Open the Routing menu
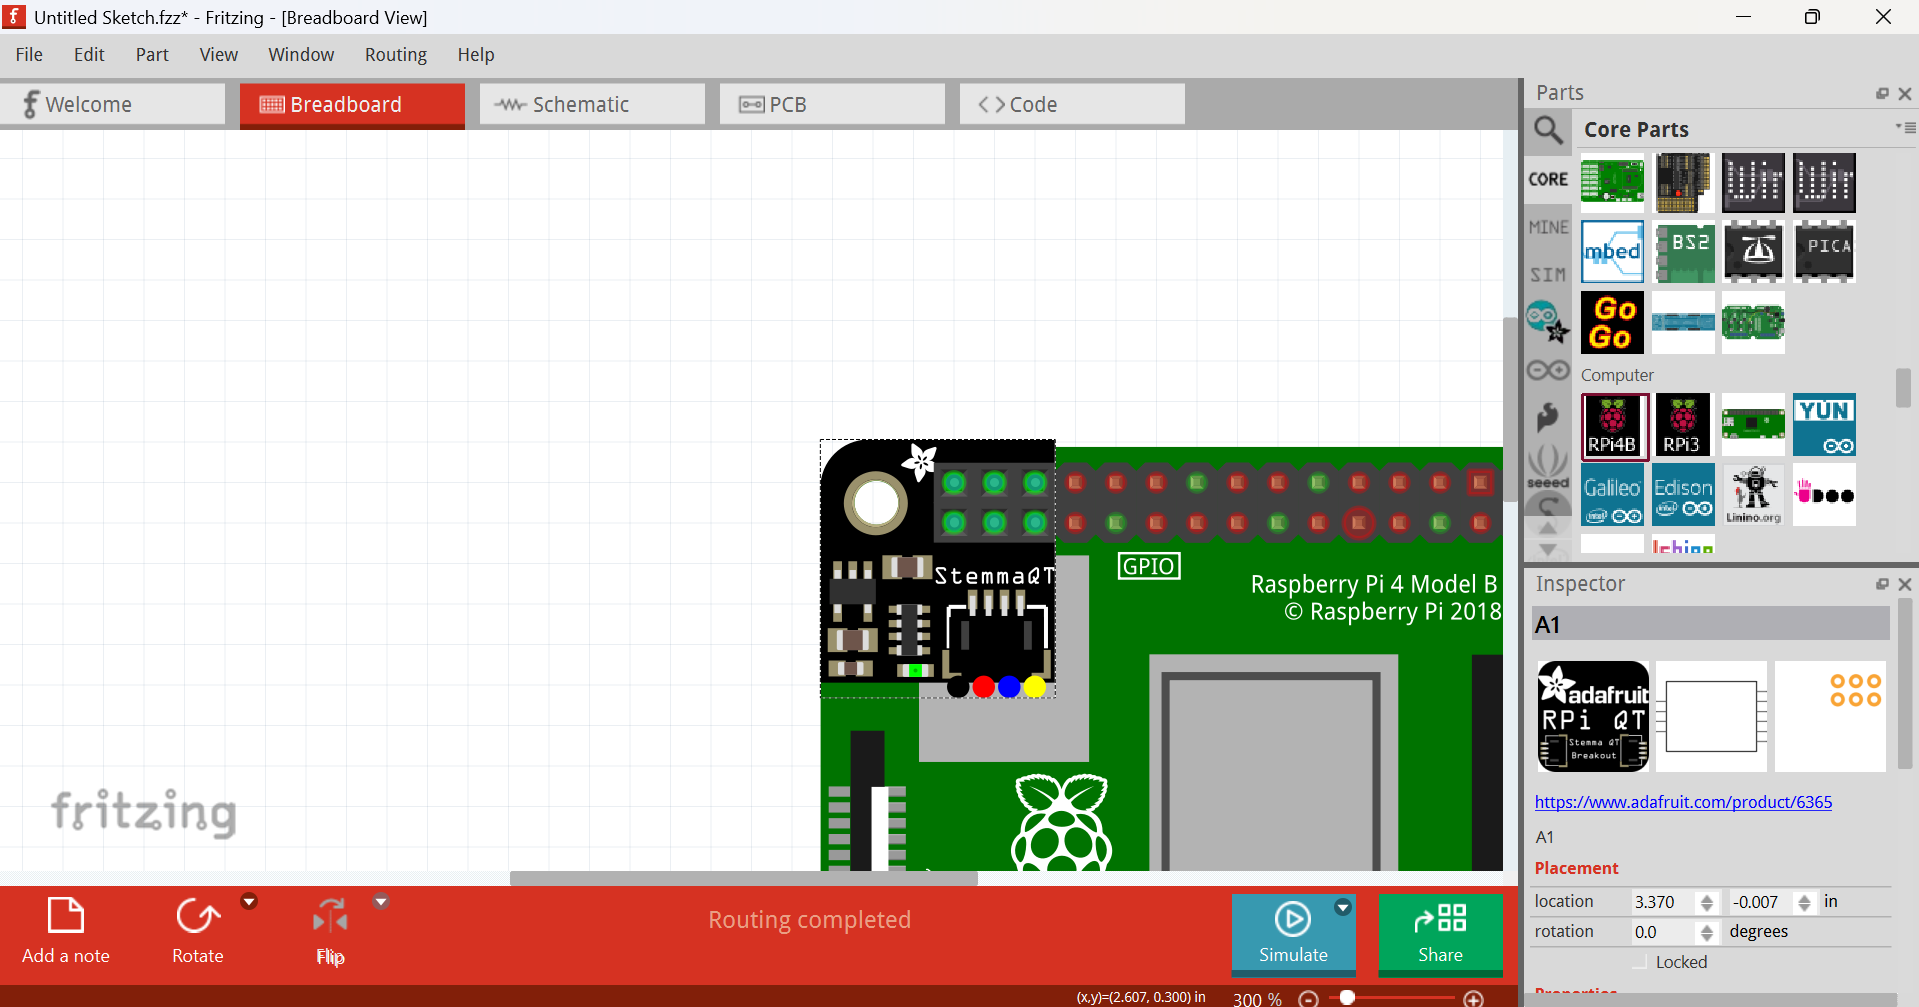Viewport: 1919px width, 1007px height. (396, 55)
